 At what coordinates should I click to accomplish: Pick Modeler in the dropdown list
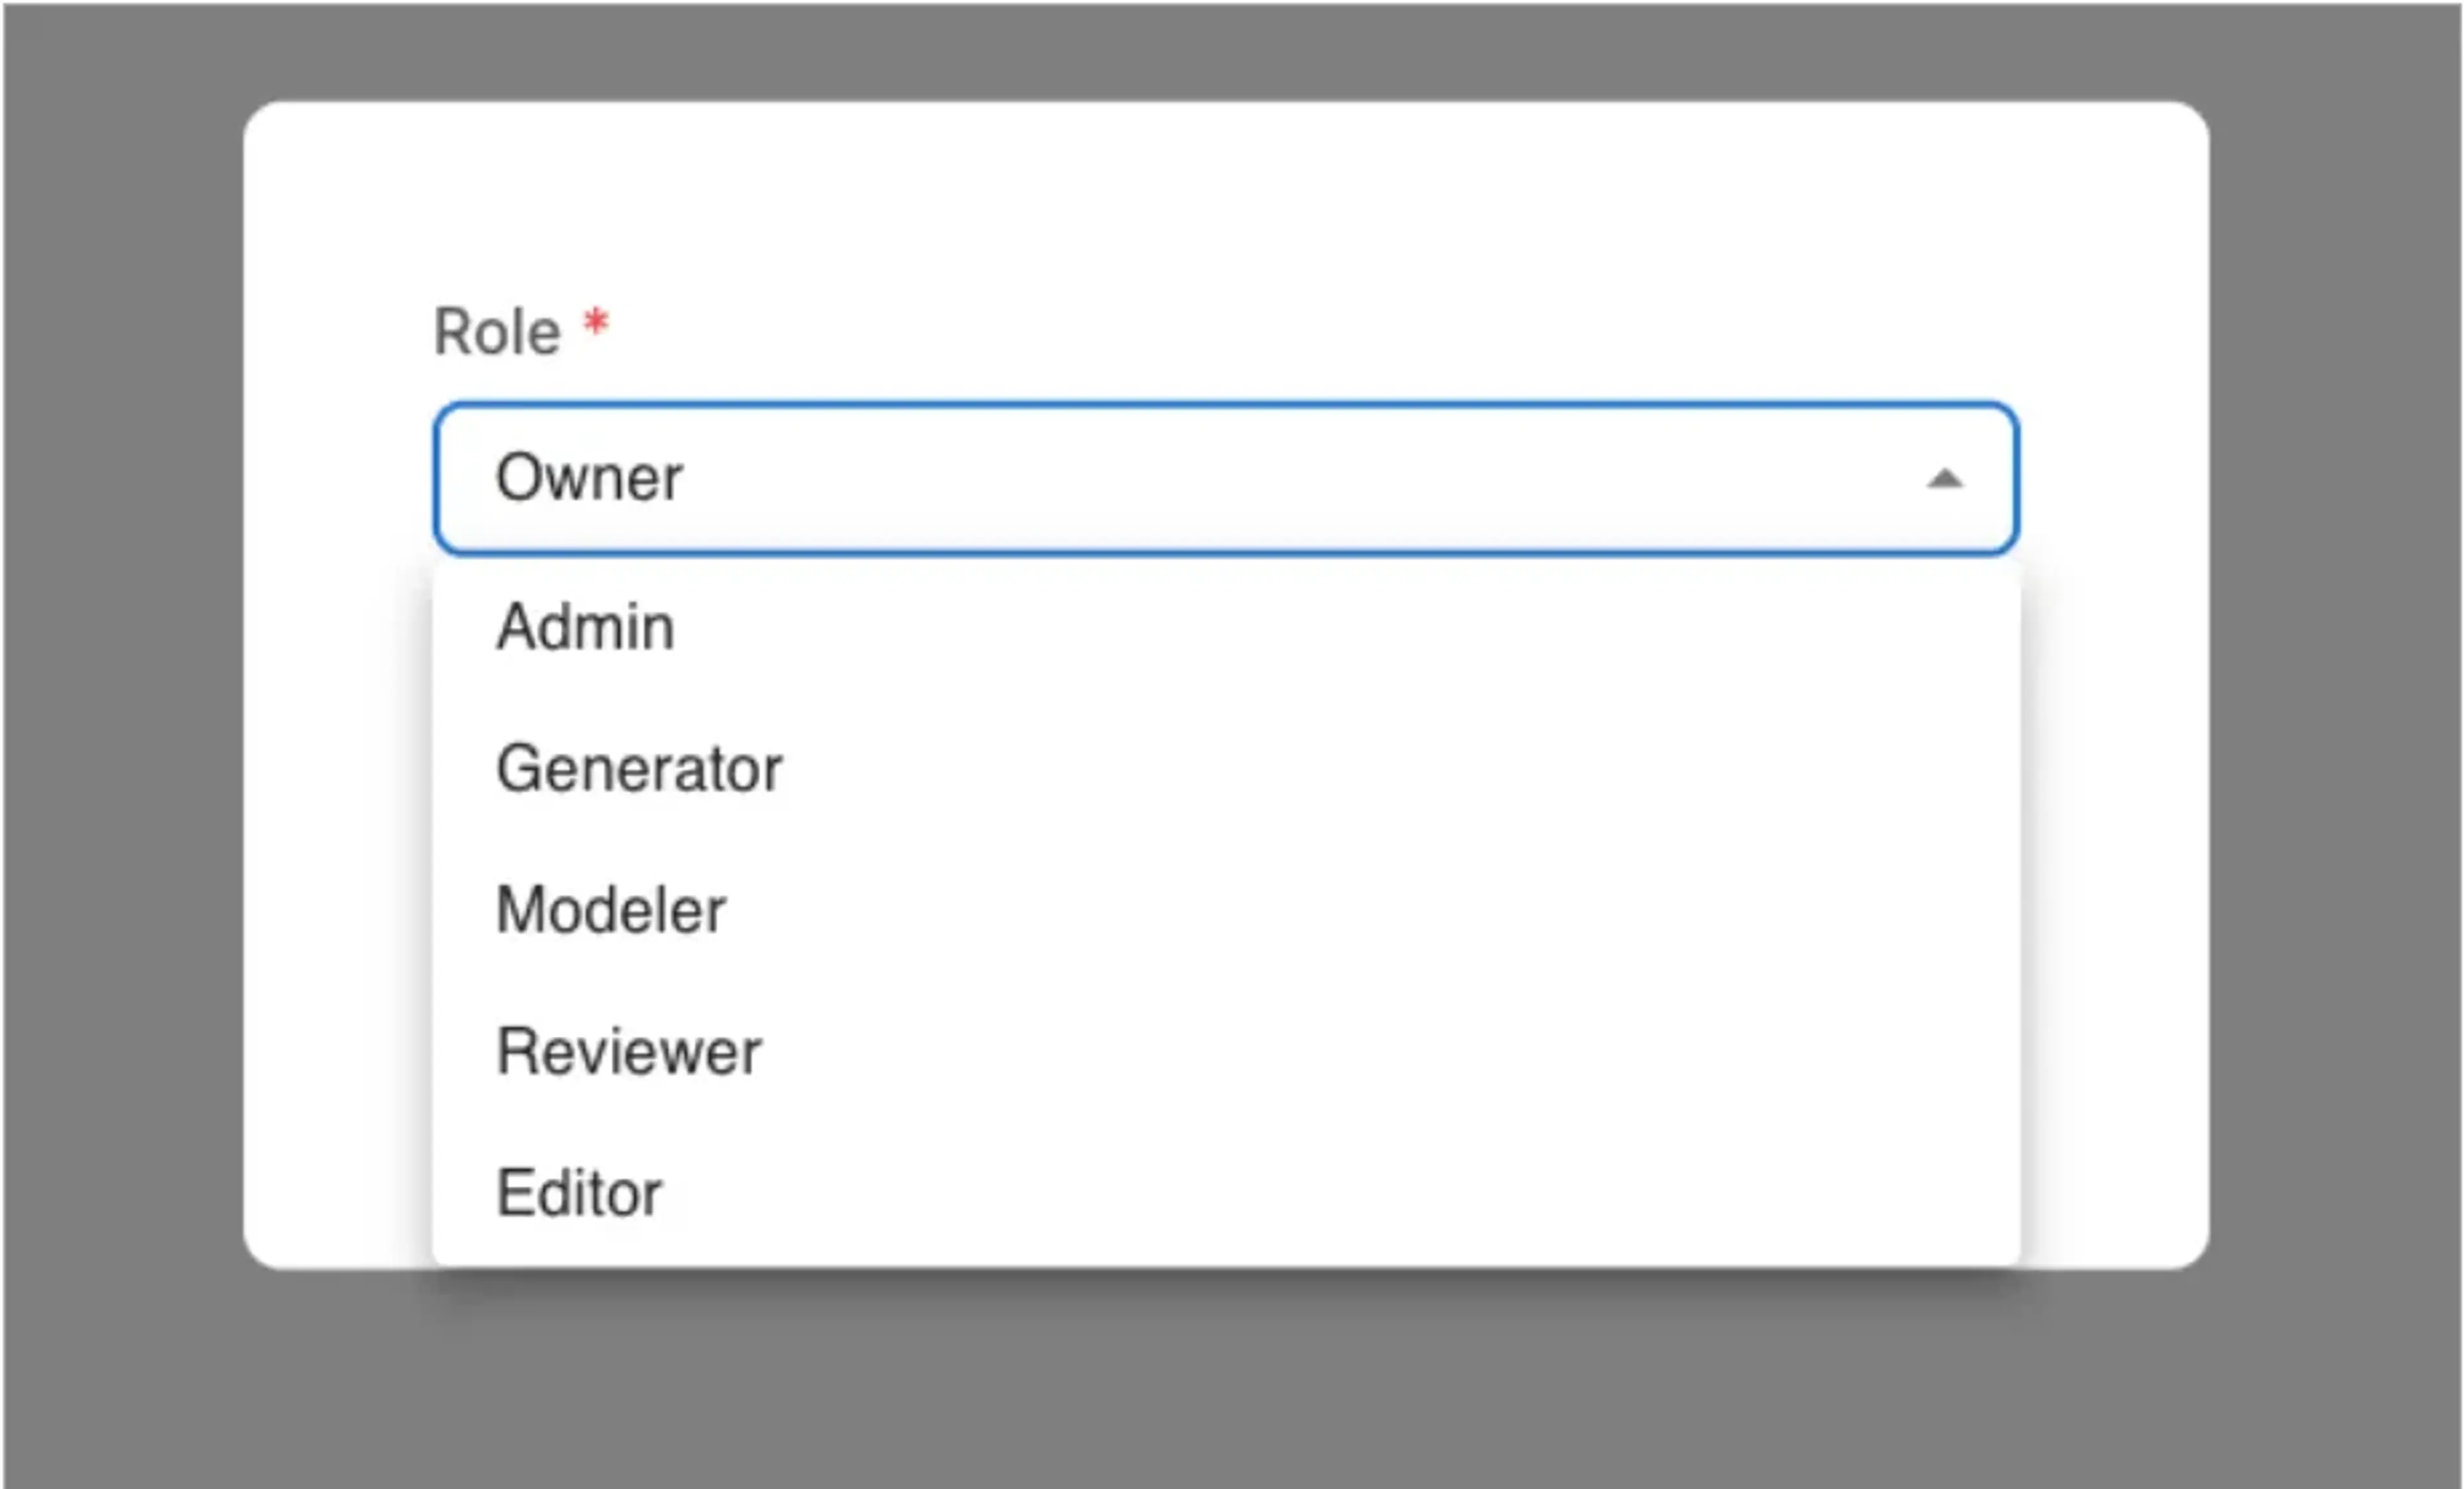tap(611, 910)
